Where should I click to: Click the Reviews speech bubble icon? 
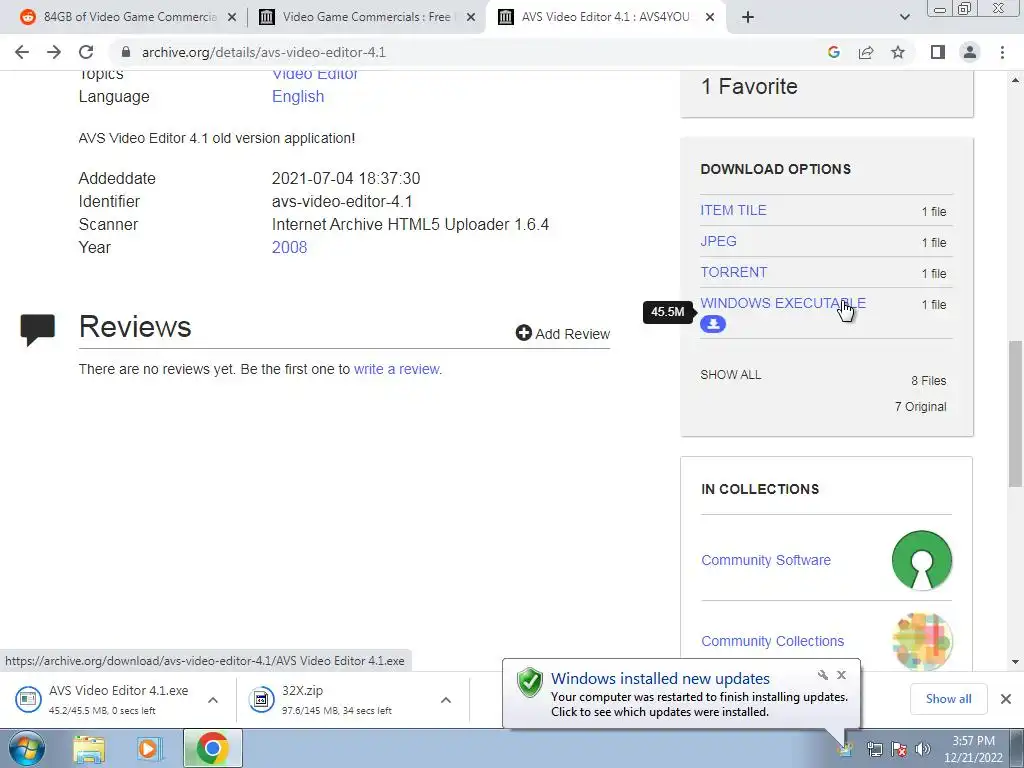click(38, 329)
